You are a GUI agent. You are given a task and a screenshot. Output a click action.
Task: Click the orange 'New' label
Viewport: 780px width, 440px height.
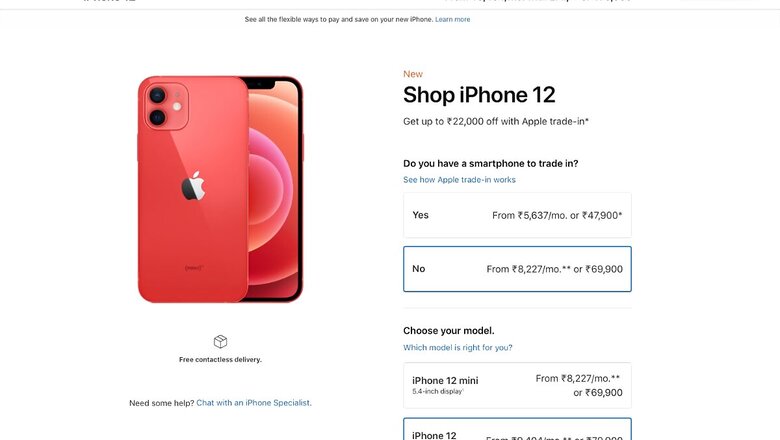point(413,74)
